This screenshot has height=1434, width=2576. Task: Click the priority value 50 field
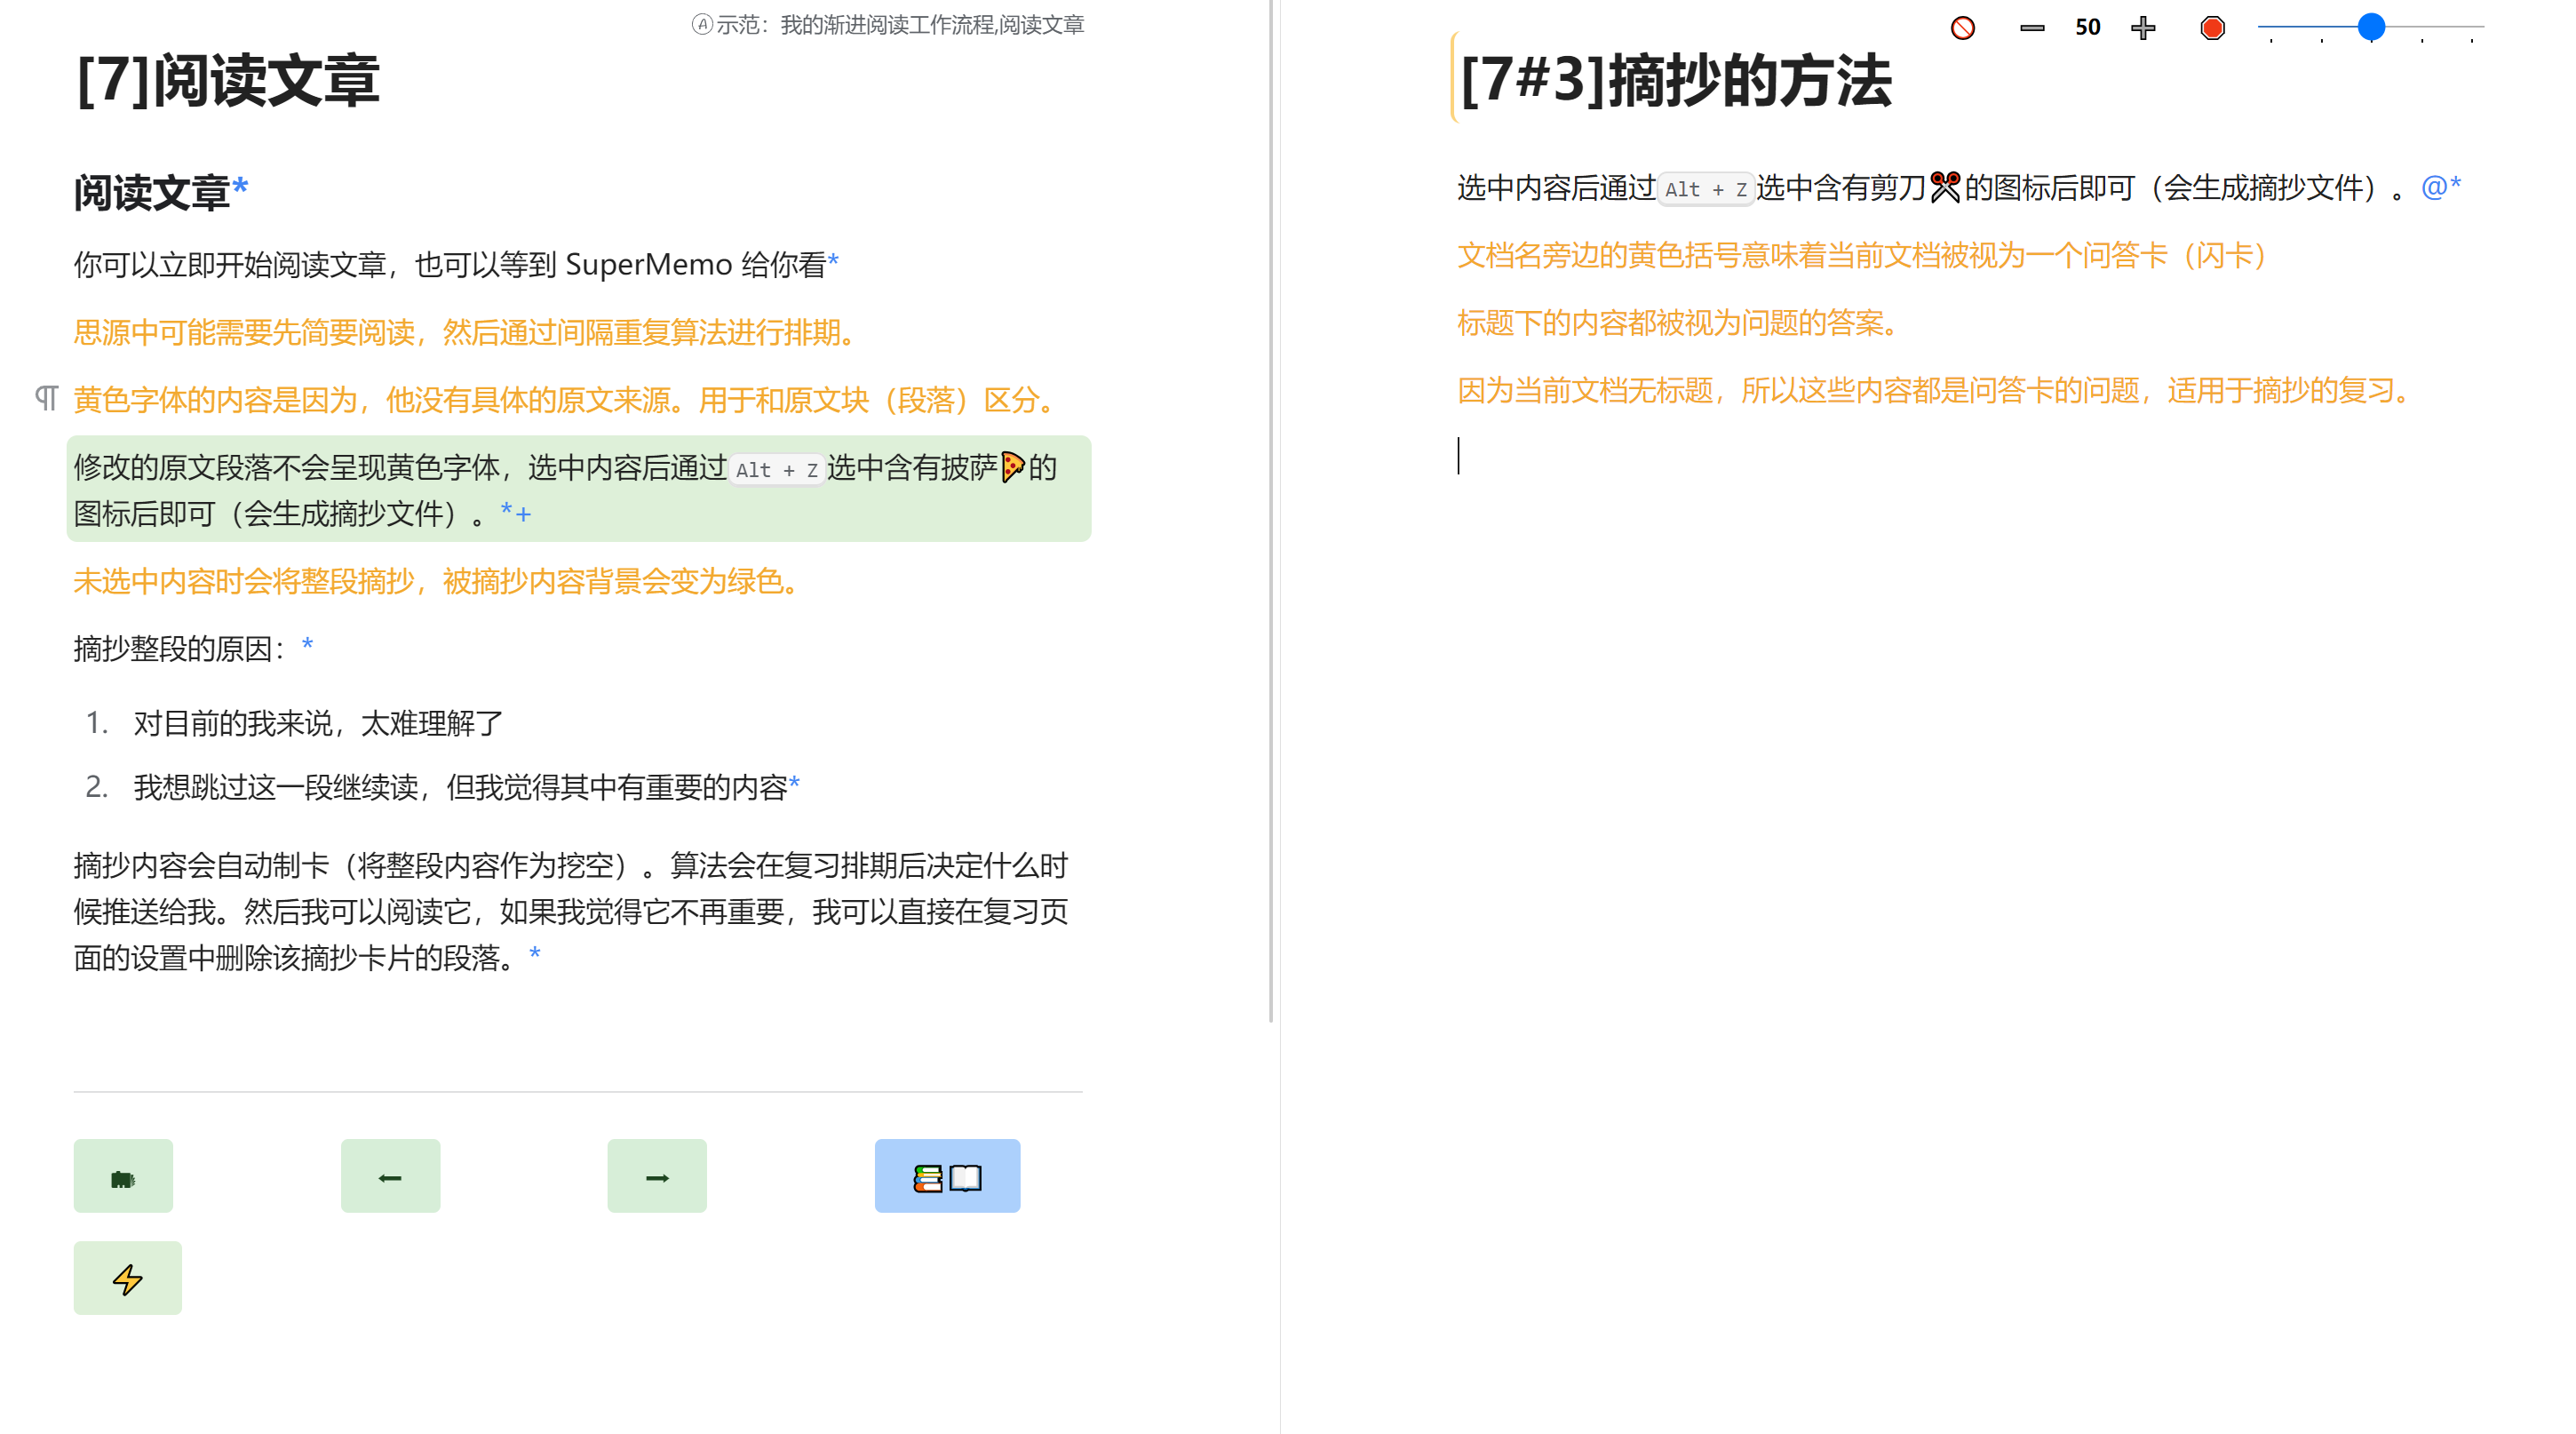(x=2087, y=28)
